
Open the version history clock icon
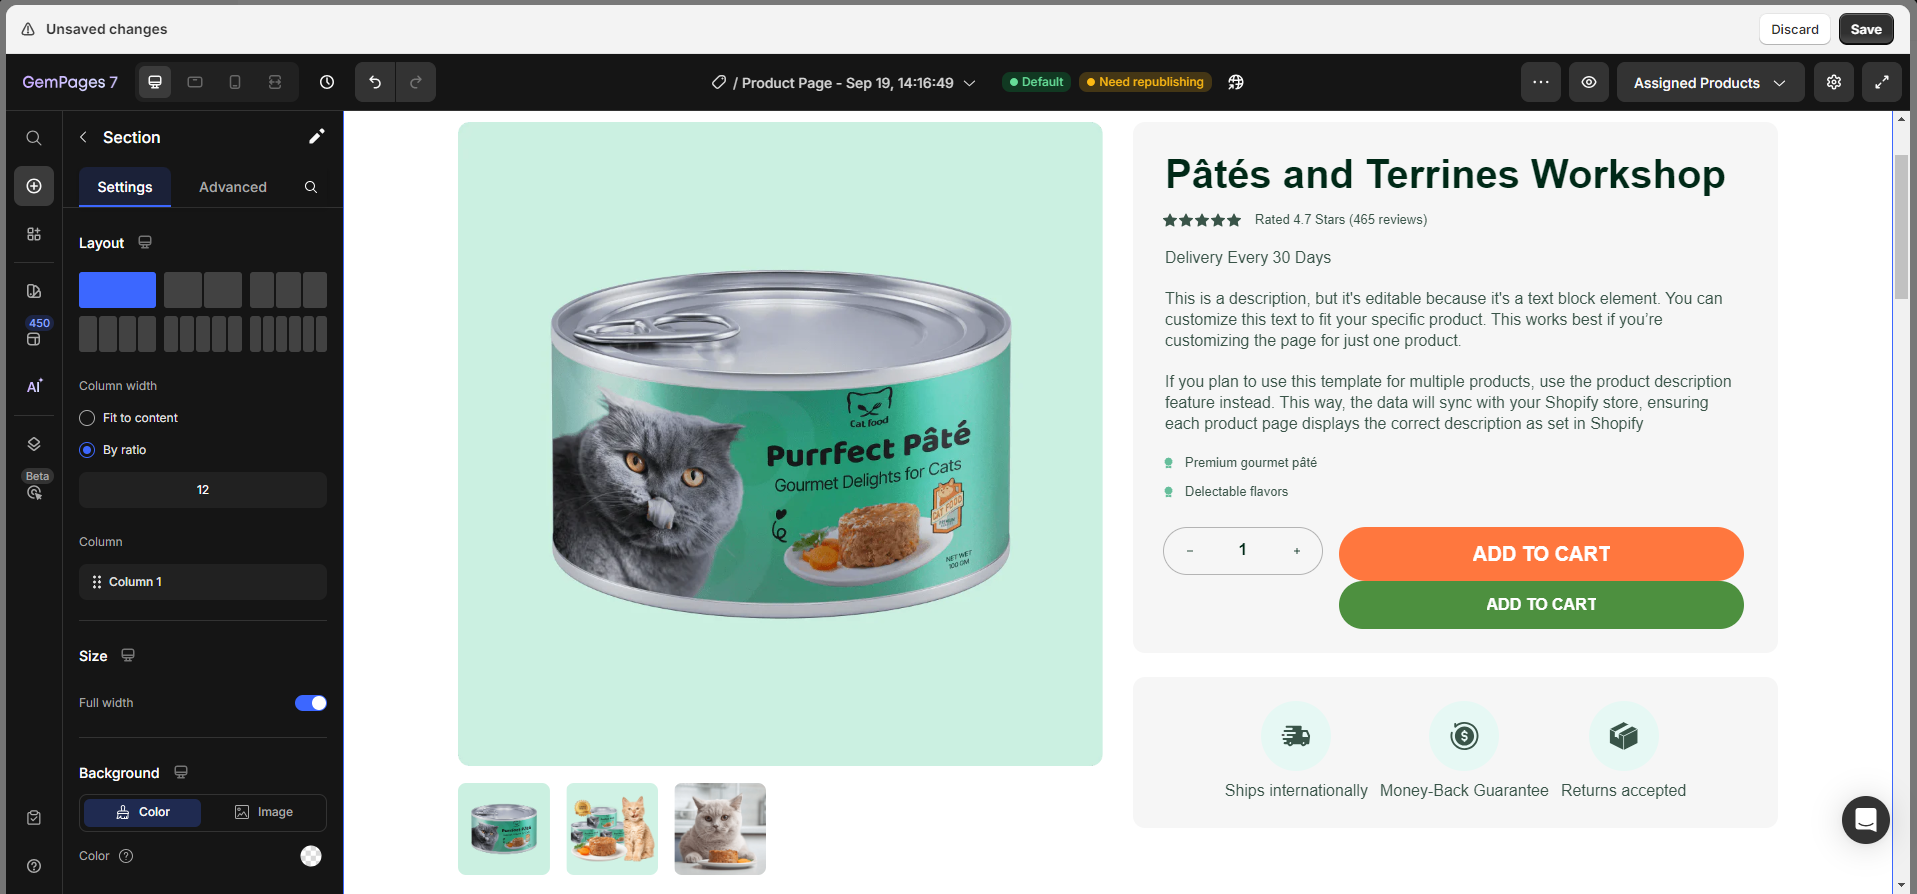tap(327, 82)
